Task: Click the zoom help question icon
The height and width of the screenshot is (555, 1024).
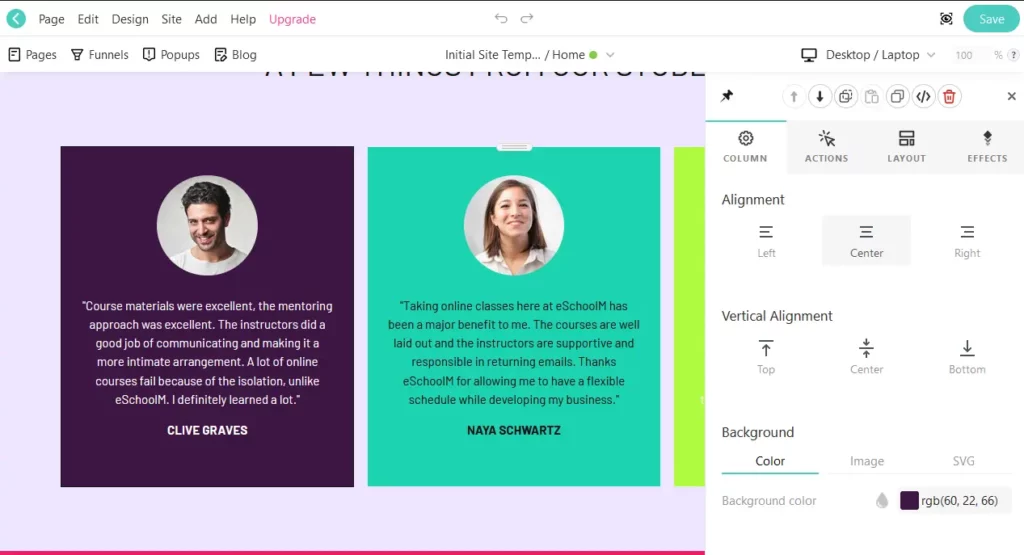Action: [1014, 55]
